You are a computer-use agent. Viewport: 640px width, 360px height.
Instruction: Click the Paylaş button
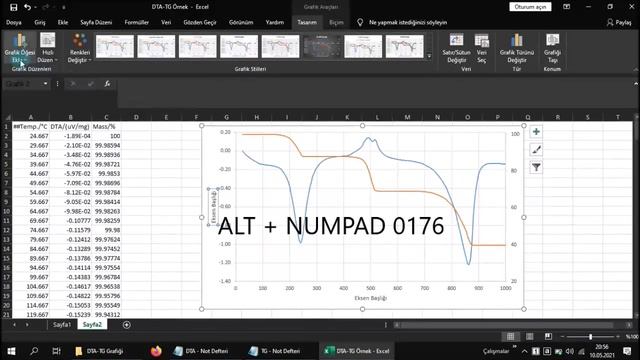click(x=619, y=22)
